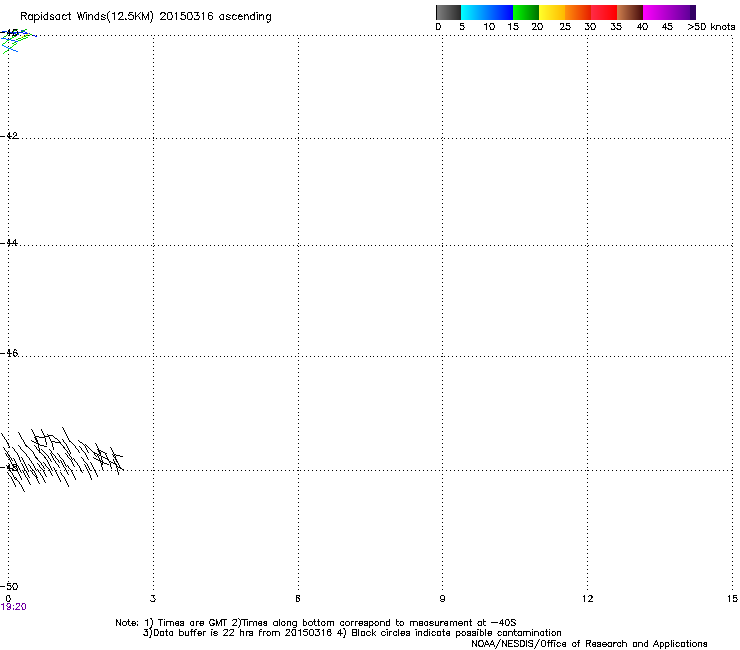Click the latitude label '-44'
The width and height of the screenshot is (740, 650).
(x=9, y=243)
